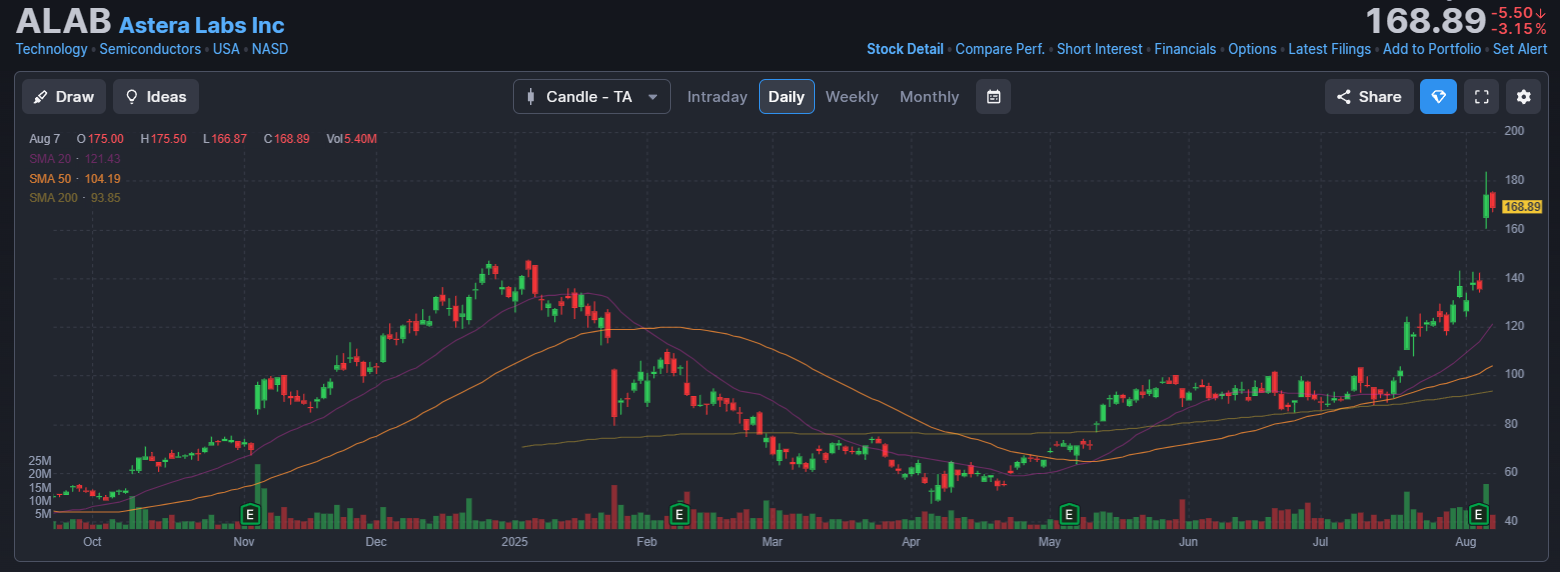This screenshot has width=1560, height=572.
Task: Open the calendar date range icon
Action: tap(993, 97)
